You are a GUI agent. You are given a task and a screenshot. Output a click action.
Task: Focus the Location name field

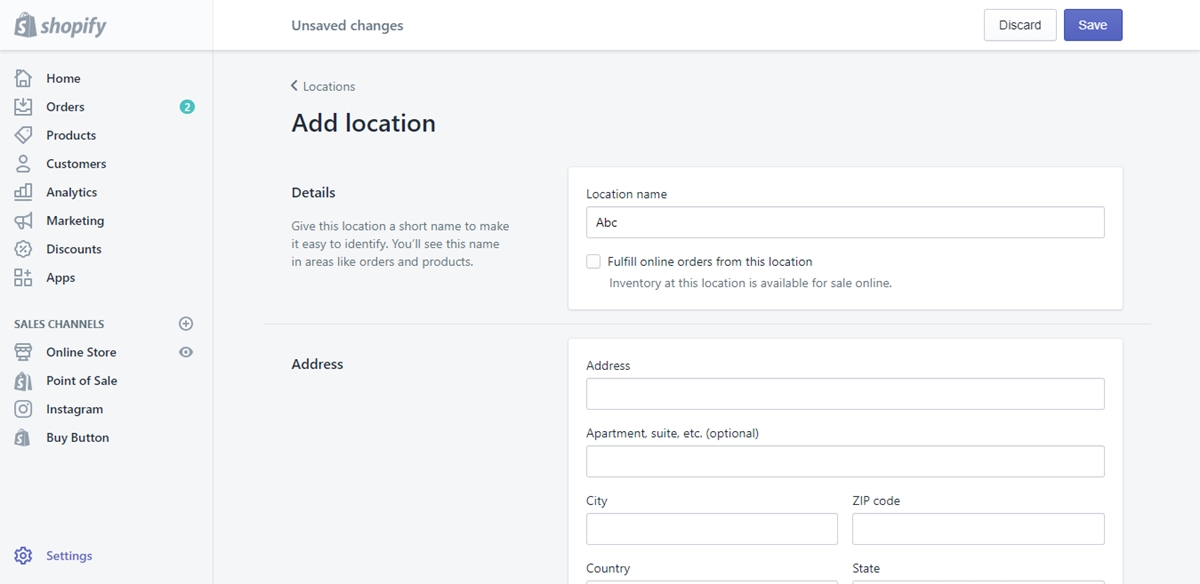[x=845, y=222]
